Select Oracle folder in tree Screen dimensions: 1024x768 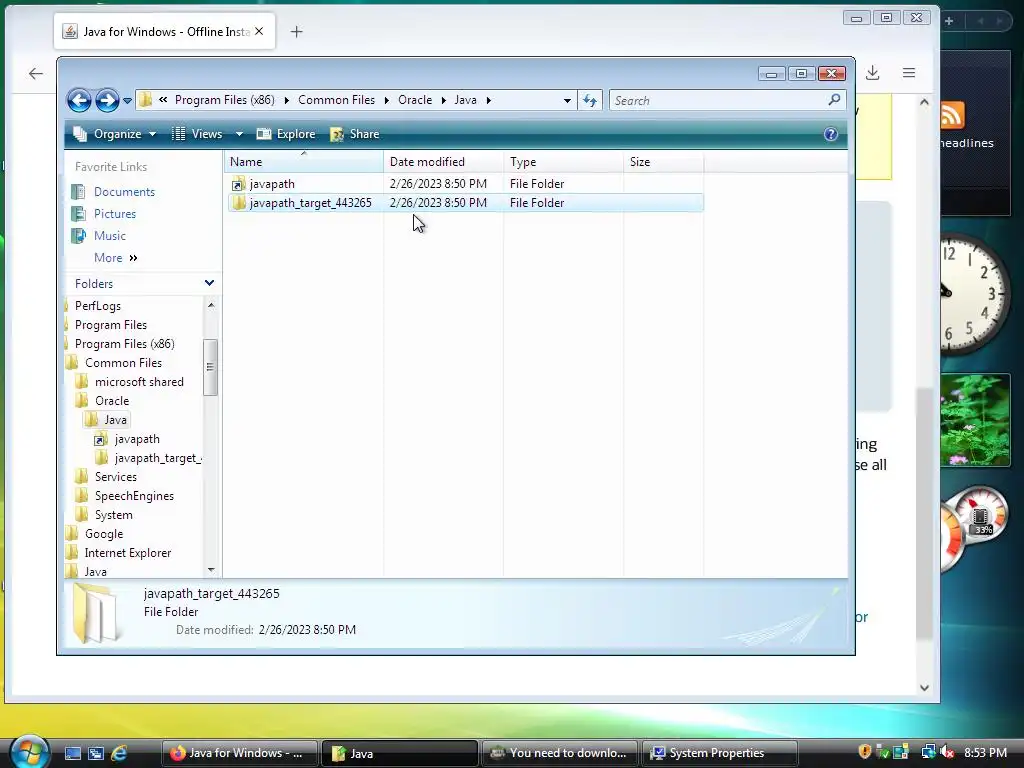pos(112,401)
